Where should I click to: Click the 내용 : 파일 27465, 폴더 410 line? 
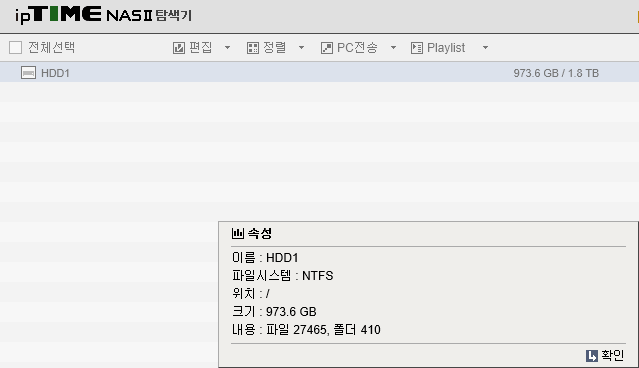click(306, 330)
